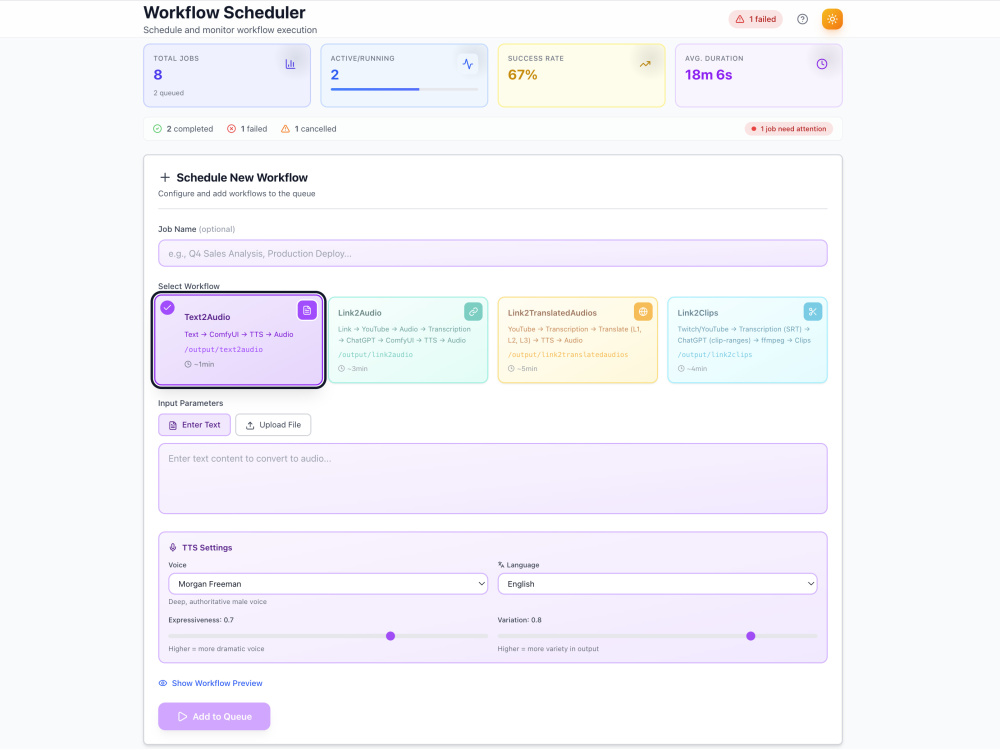The width and height of the screenshot is (1000, 750).
Task: Click the Show Workflow Preview link
Action: click(210, 683)
